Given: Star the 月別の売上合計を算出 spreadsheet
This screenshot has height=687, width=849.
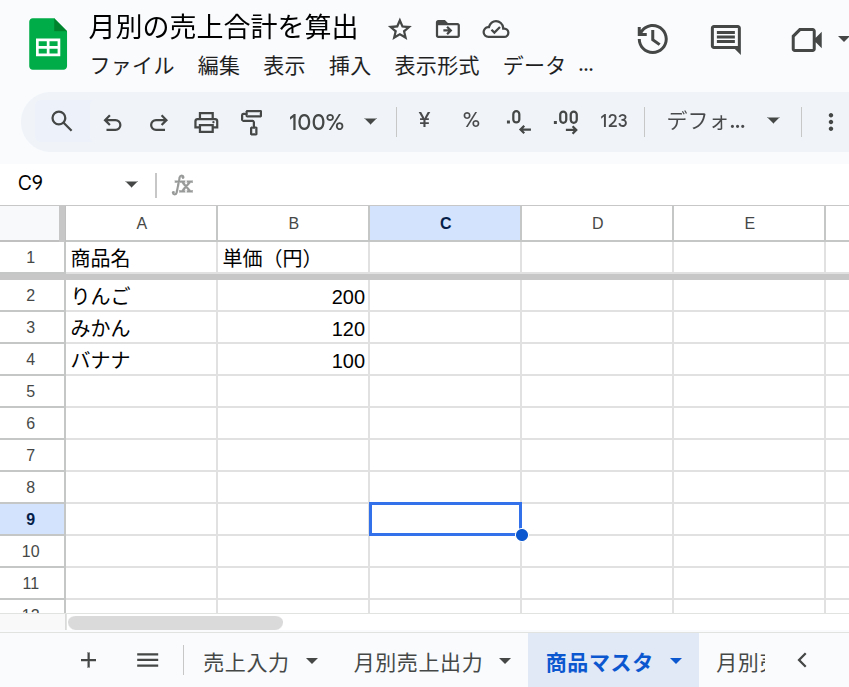Looking at the screenshot, I should pos(399,30).
